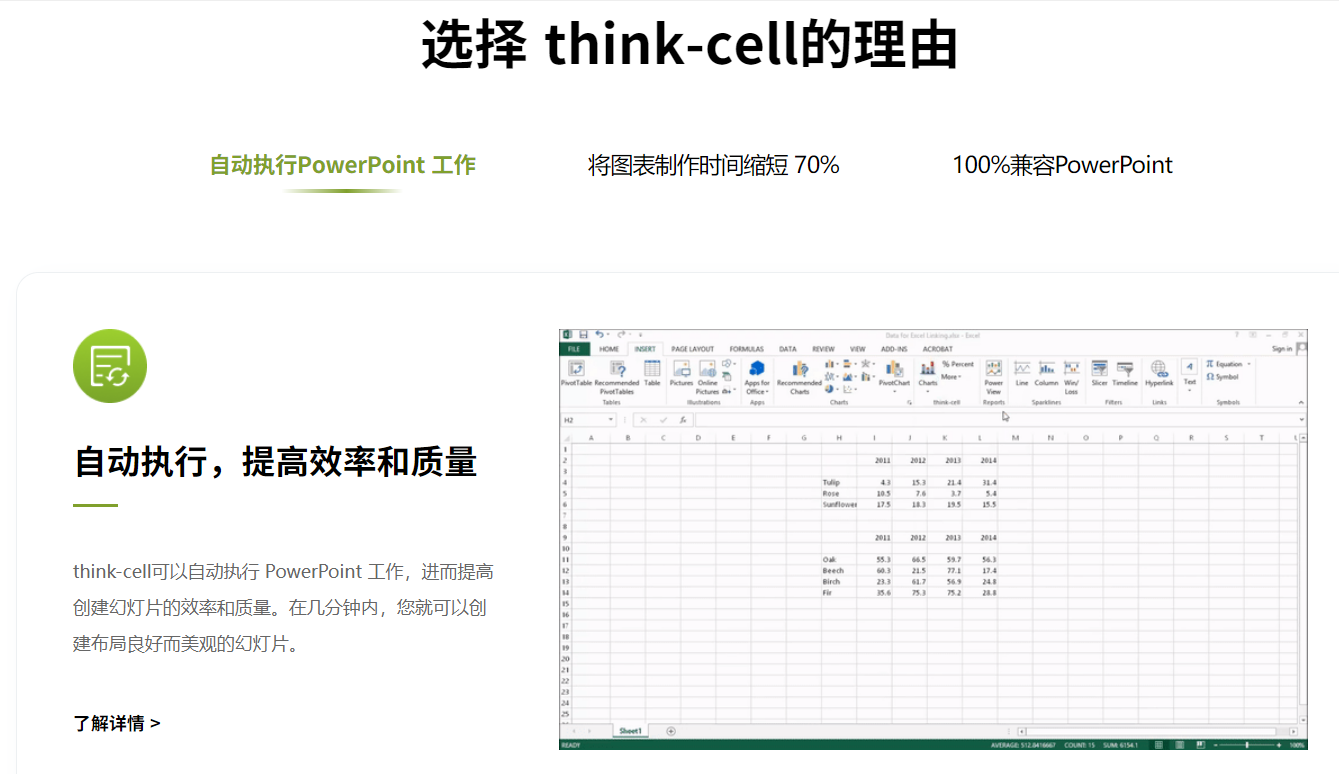Switch to the HOME ribbon tab

click(x=609, y=349)
